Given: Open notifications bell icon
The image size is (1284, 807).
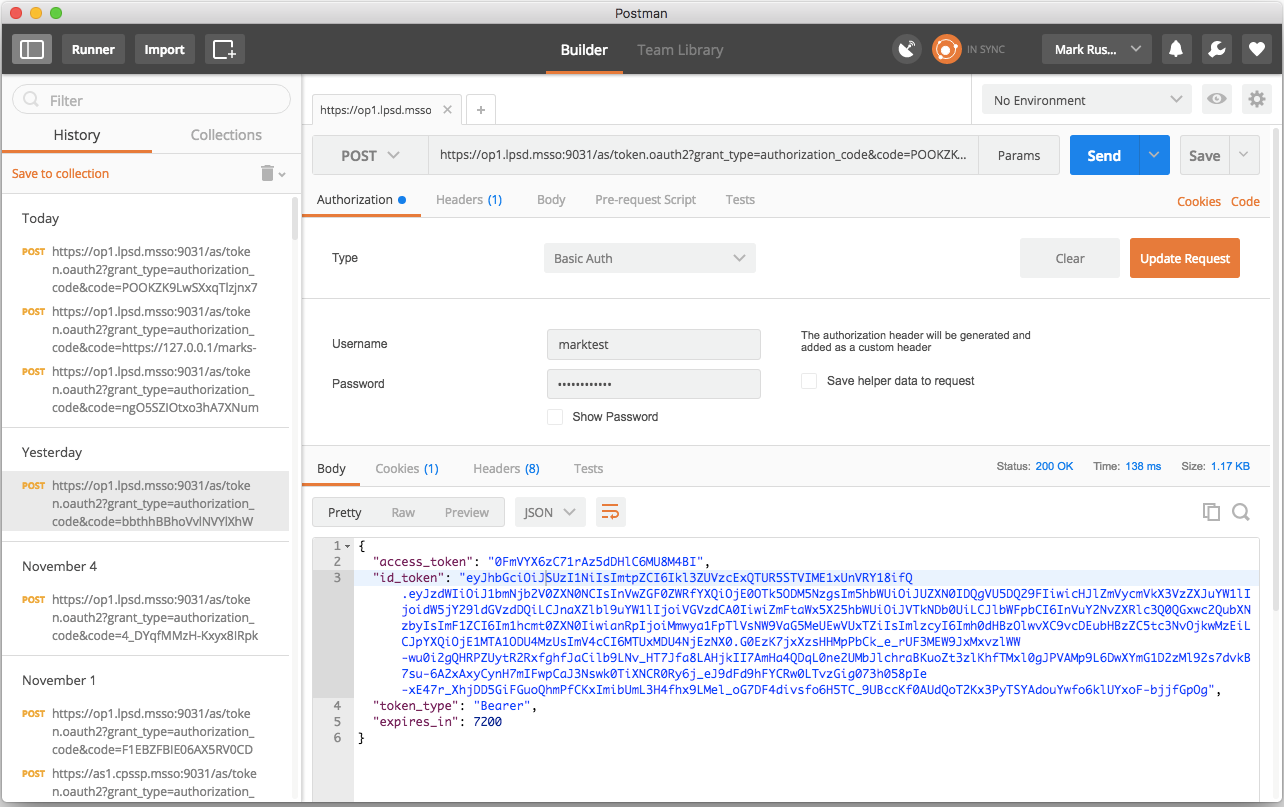Looking at the screenshot, I should coord(1176,49).
